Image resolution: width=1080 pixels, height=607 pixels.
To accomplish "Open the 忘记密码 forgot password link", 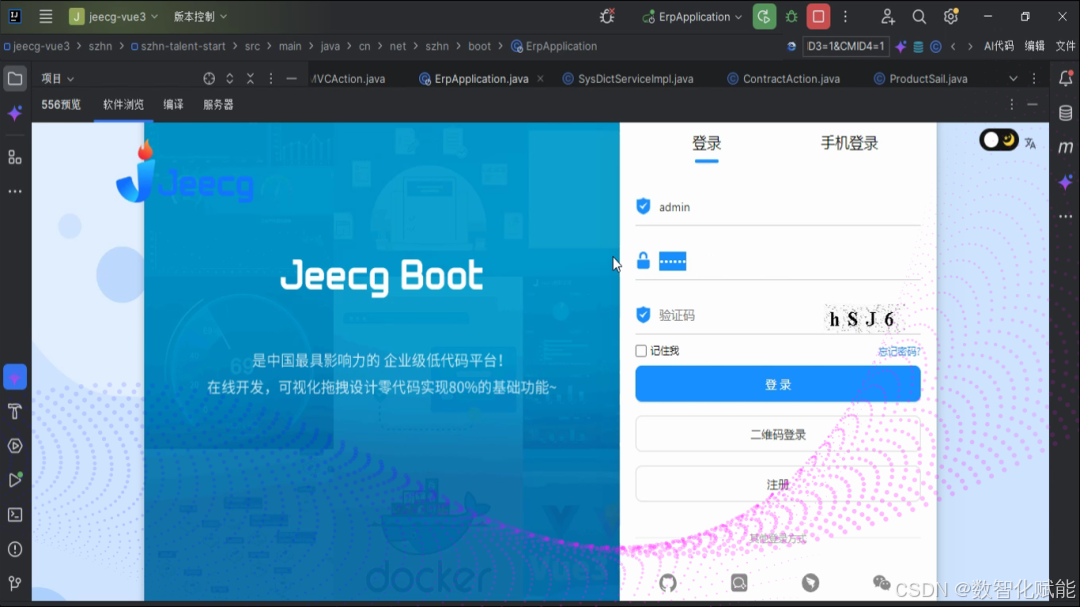I will pos(899,351).
